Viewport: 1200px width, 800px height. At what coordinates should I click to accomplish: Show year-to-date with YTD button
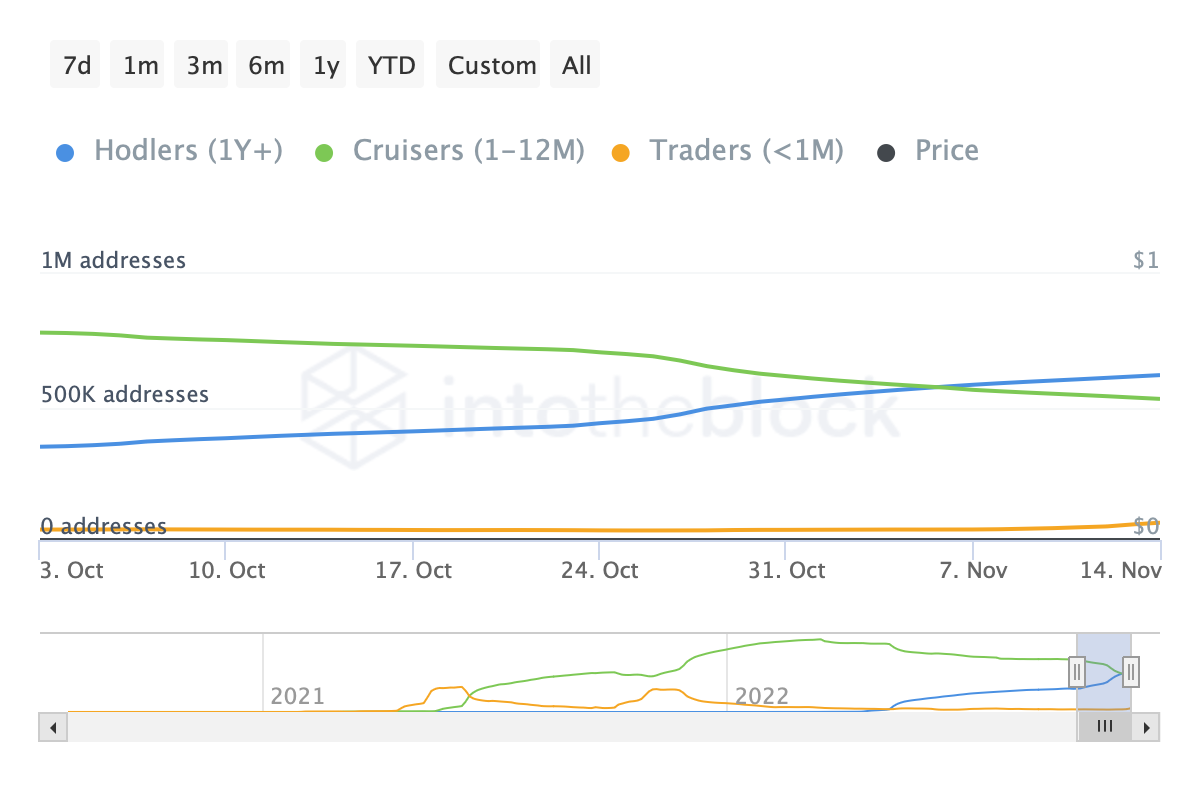391,65
